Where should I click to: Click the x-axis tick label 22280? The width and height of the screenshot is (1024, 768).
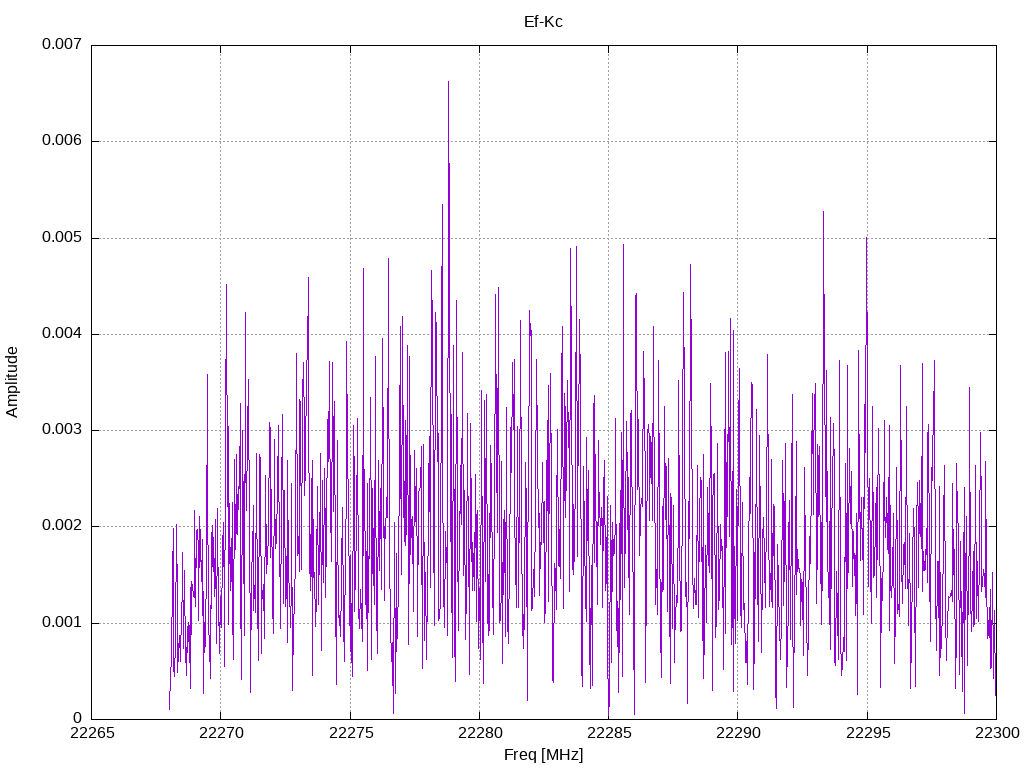480,733
